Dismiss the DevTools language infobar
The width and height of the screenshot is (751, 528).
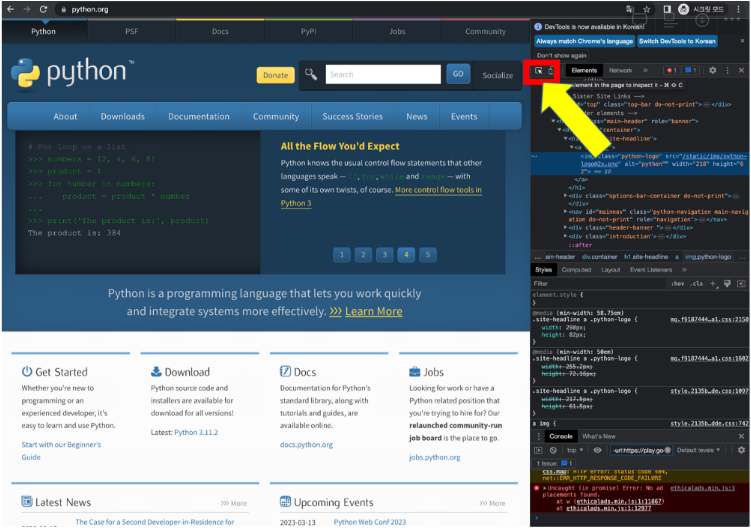point(742,41)
